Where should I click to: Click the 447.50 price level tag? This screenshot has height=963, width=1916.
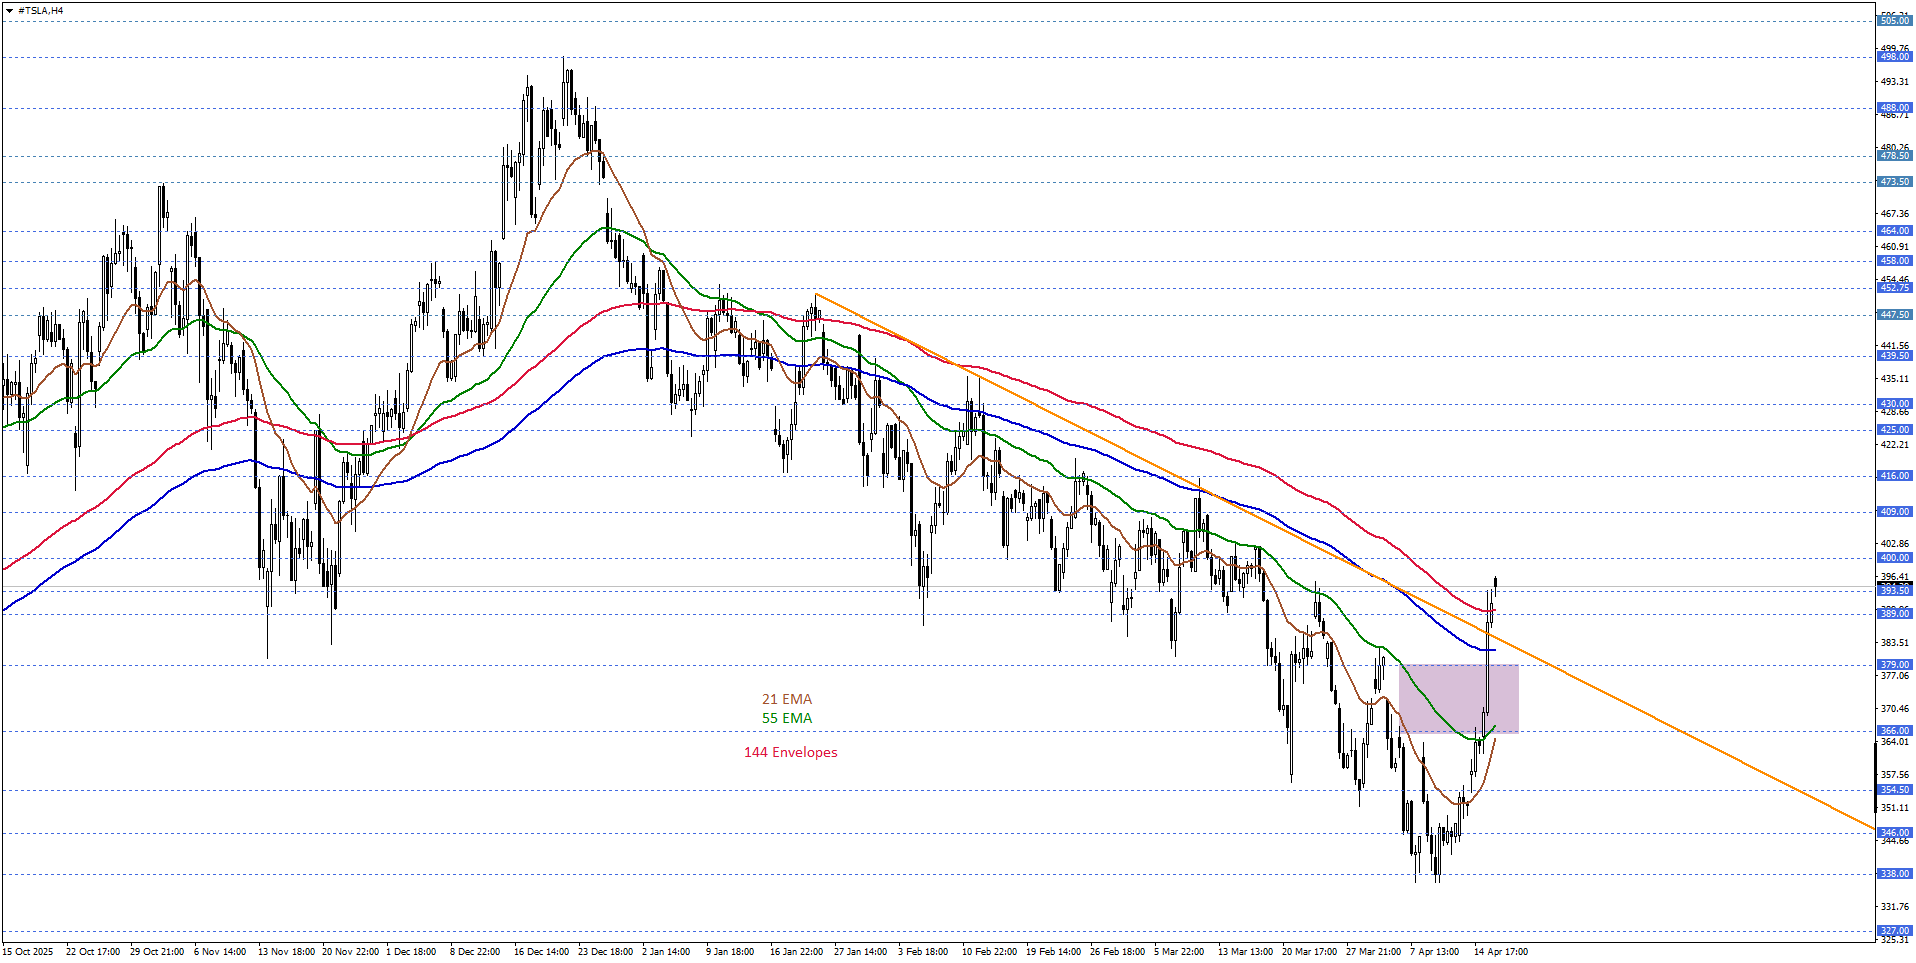(1894, 315)
